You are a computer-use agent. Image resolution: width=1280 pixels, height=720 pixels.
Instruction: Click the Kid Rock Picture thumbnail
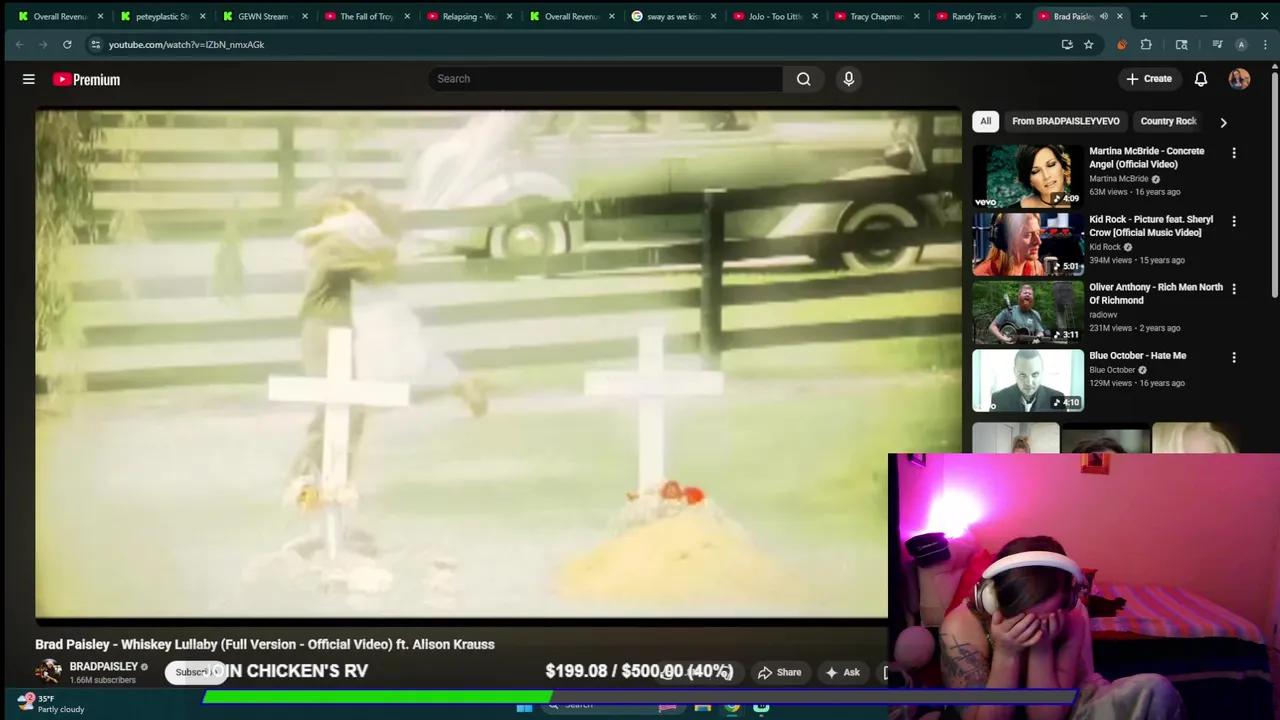[1028, 244]
